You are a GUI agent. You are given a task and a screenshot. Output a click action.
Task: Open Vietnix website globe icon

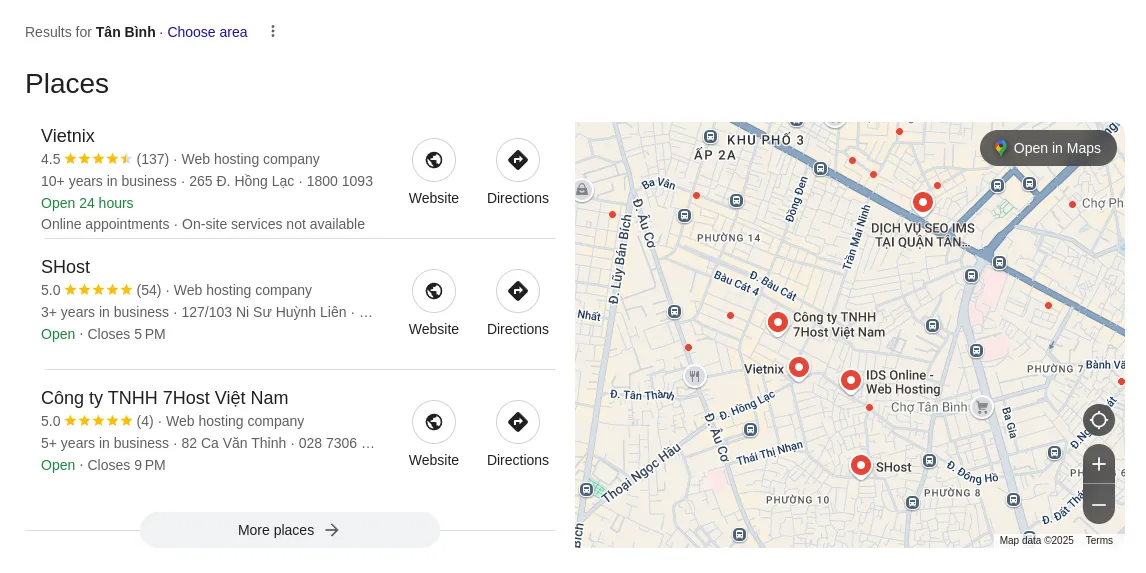click(x=433, y=160)
